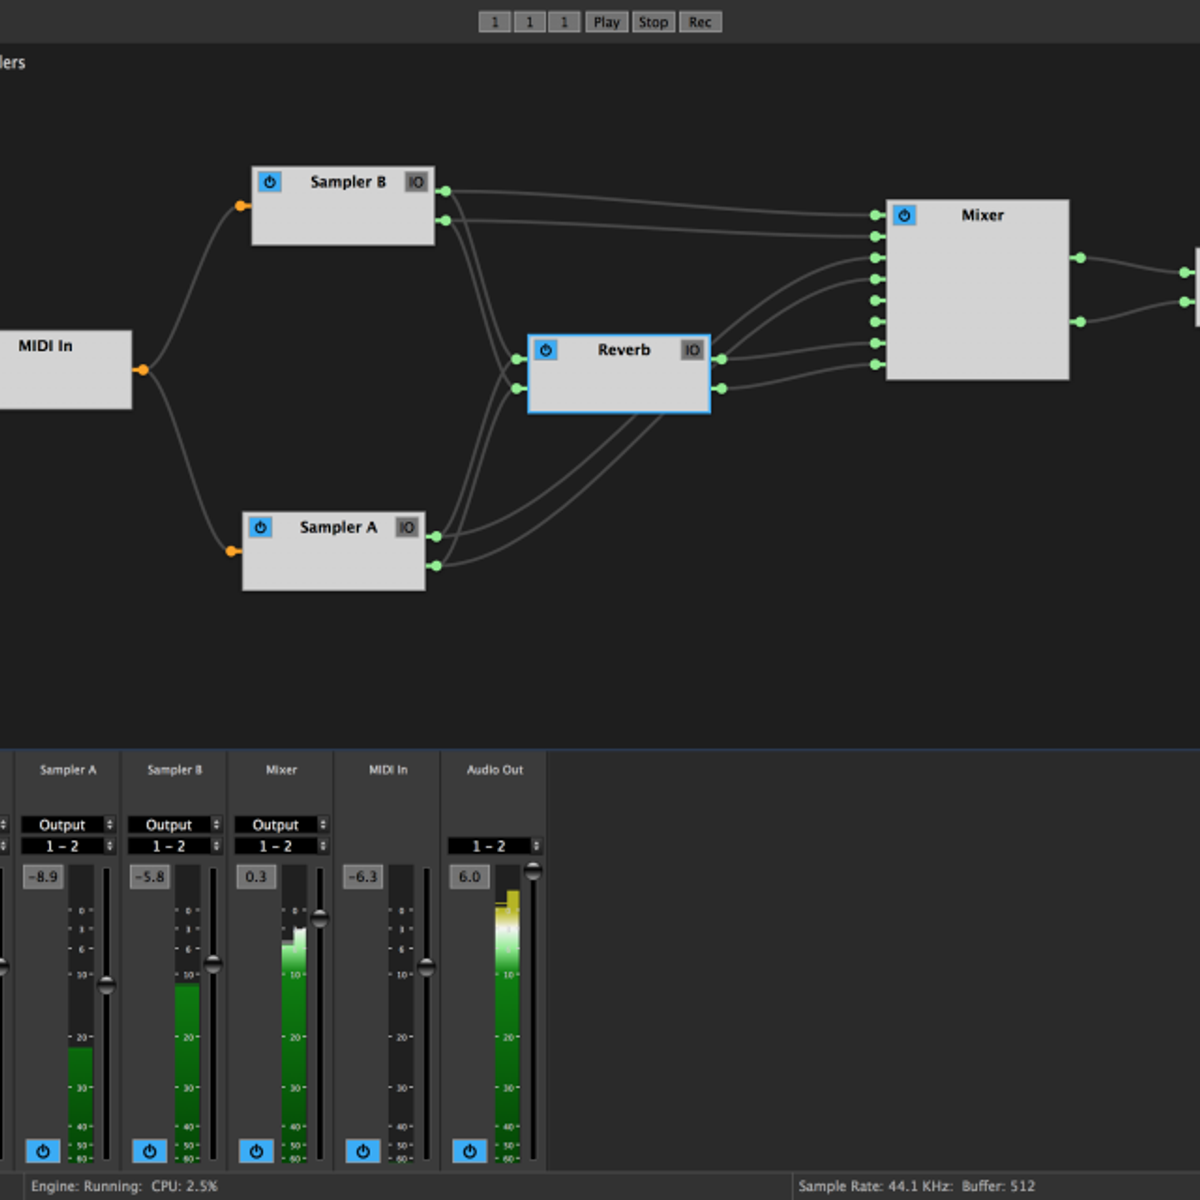Image resolution: width=1200 pixels, height=1200 pixels.
Task: Bypass the Reverb node with its power icon
Action: pos(545,350)
